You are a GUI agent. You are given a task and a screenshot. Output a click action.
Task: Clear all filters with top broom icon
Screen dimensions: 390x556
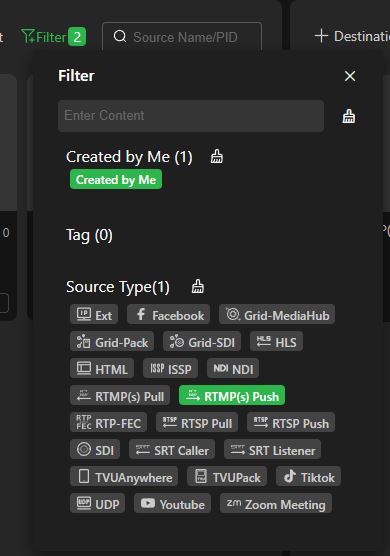click(x=349, y=116)
